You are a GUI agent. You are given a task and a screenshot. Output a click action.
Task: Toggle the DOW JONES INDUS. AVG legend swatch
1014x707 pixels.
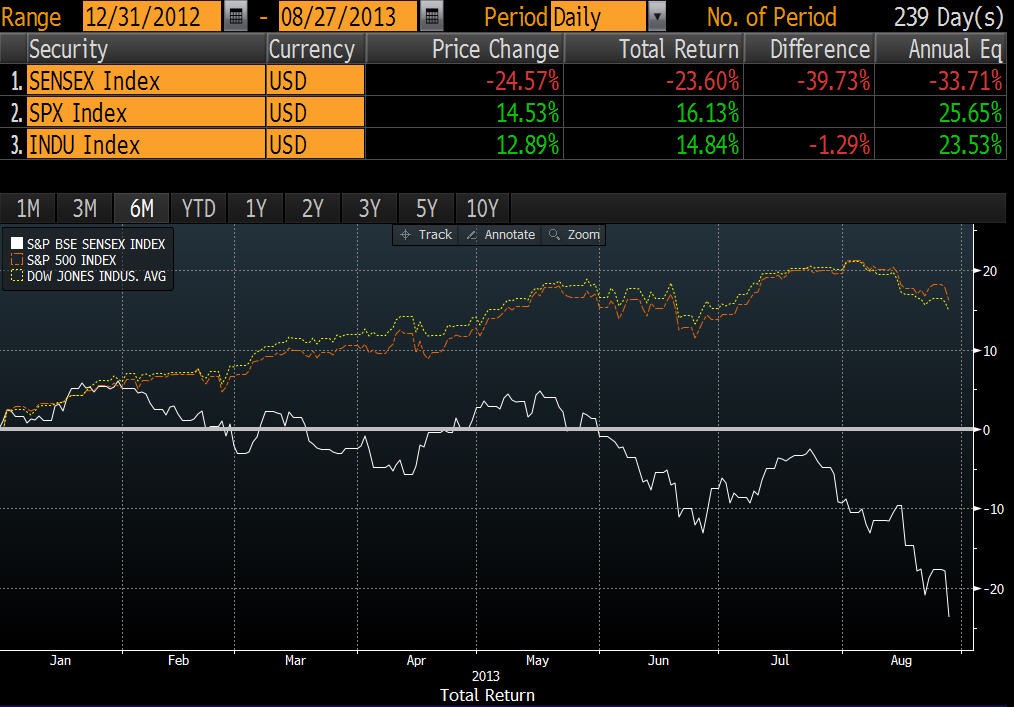[17, 276]
